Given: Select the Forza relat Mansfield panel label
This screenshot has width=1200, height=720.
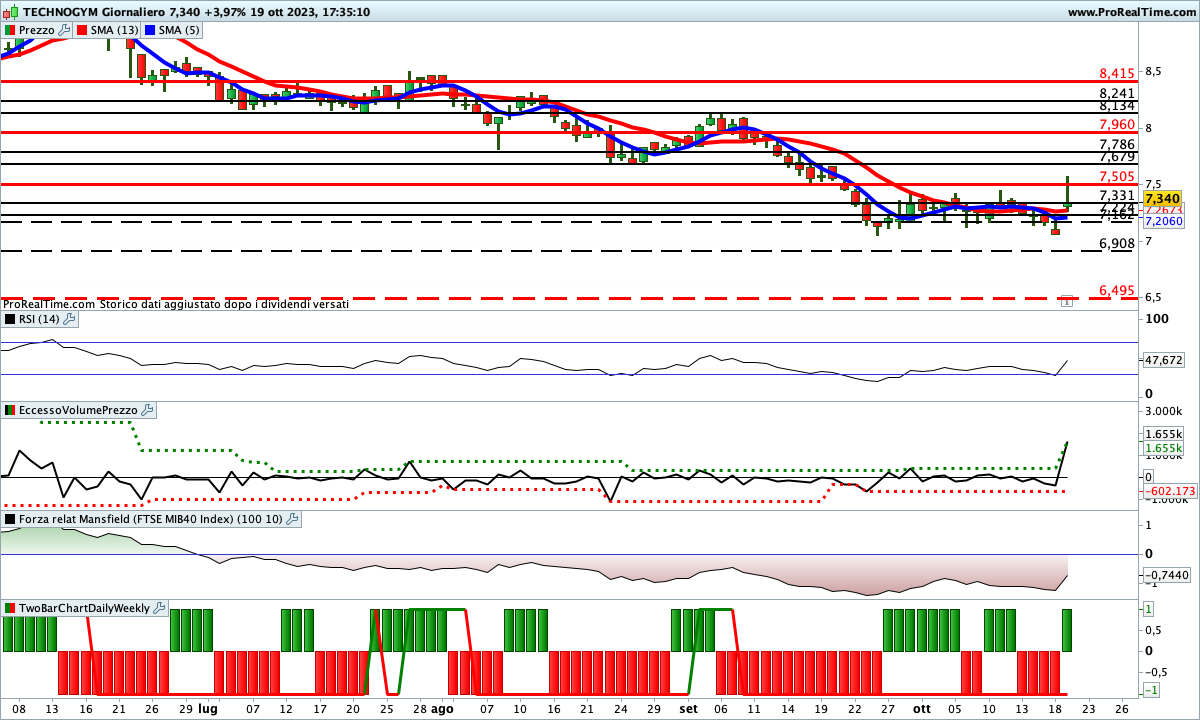Looking at the screenshot, I should pyautogui.click(x=151, y=519).
